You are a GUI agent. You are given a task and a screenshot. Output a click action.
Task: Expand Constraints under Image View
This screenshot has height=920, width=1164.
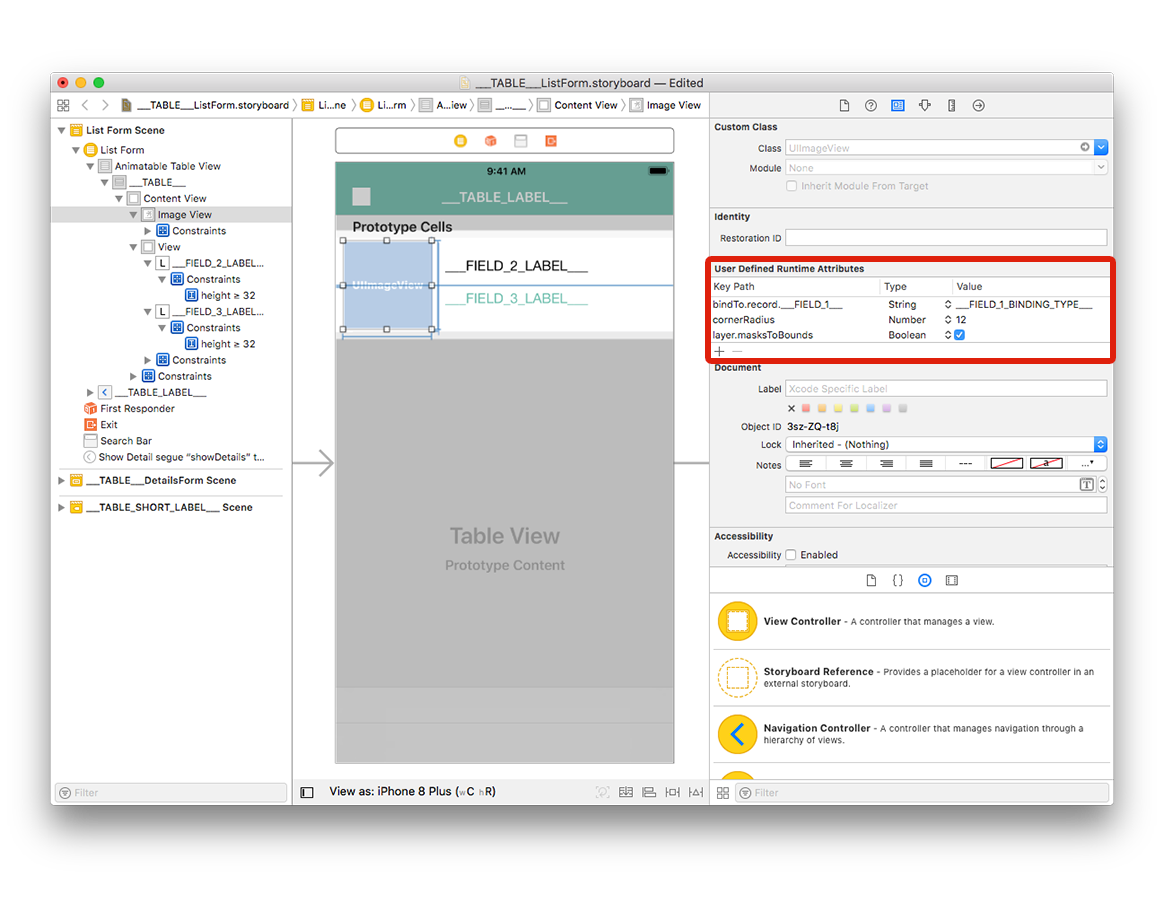pyautogui.click(x=148, y=231)
